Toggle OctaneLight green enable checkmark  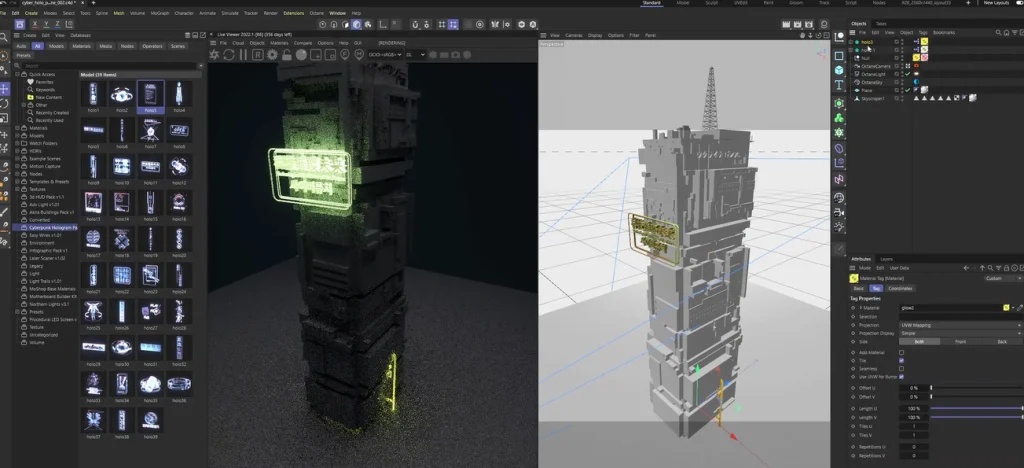(908, 74)
